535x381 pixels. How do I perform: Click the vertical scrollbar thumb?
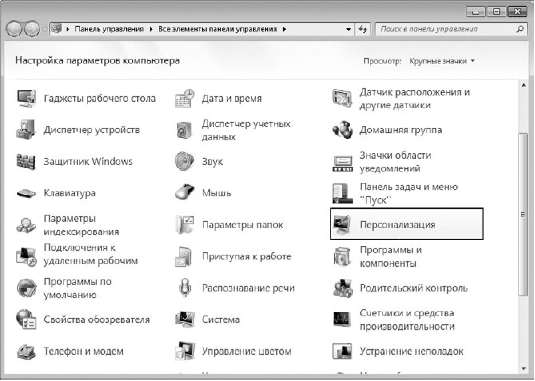pos(523,214)
